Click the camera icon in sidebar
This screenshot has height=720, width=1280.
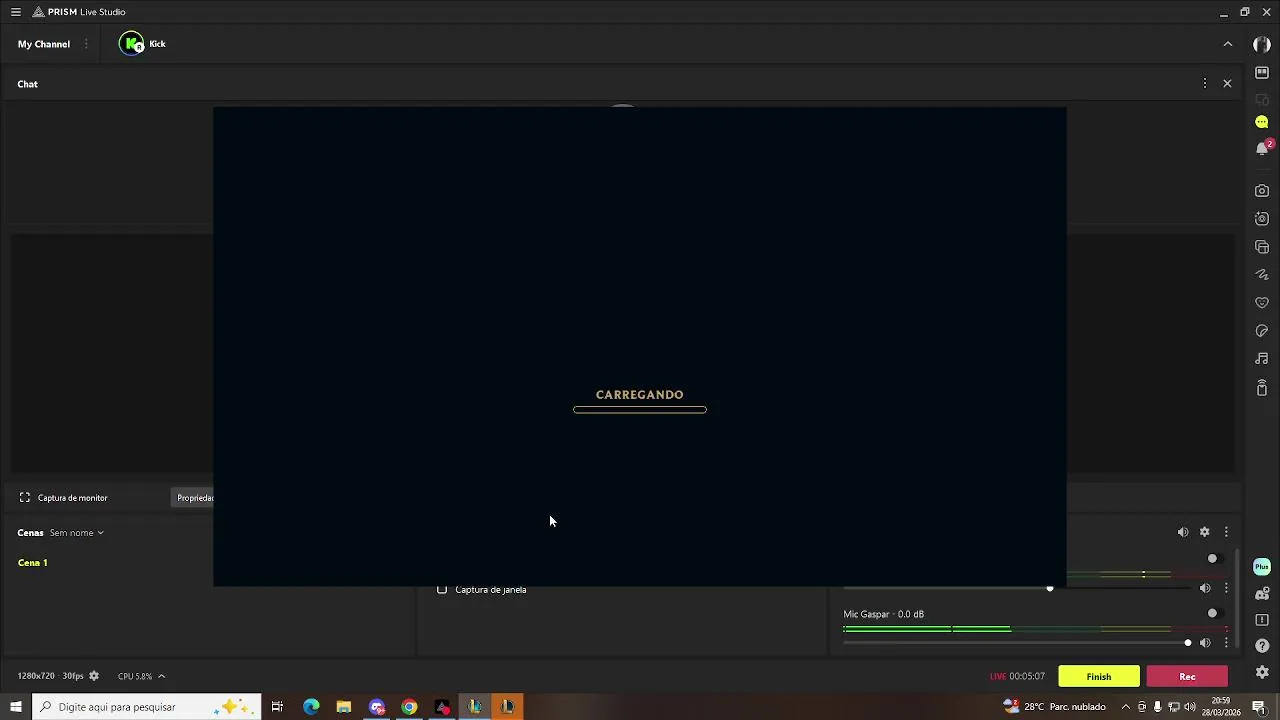[1262, 191]
